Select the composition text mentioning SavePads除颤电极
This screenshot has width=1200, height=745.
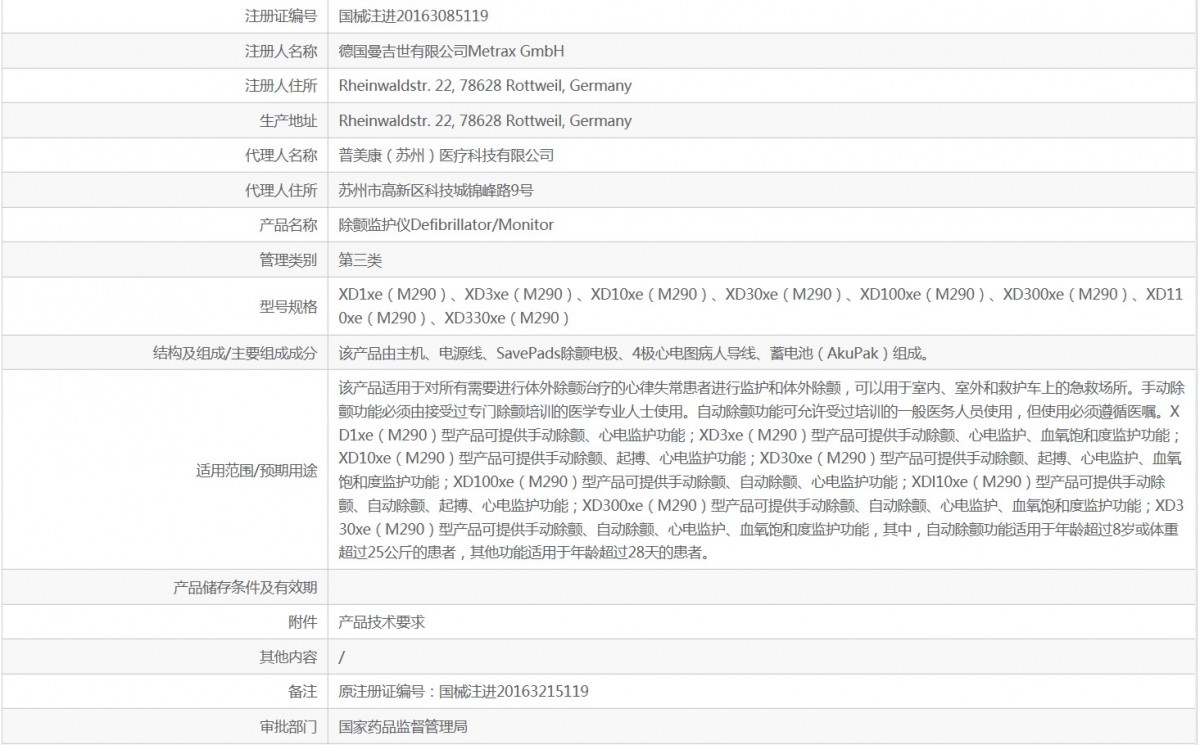pyautogui.click(x=635, y=352)
